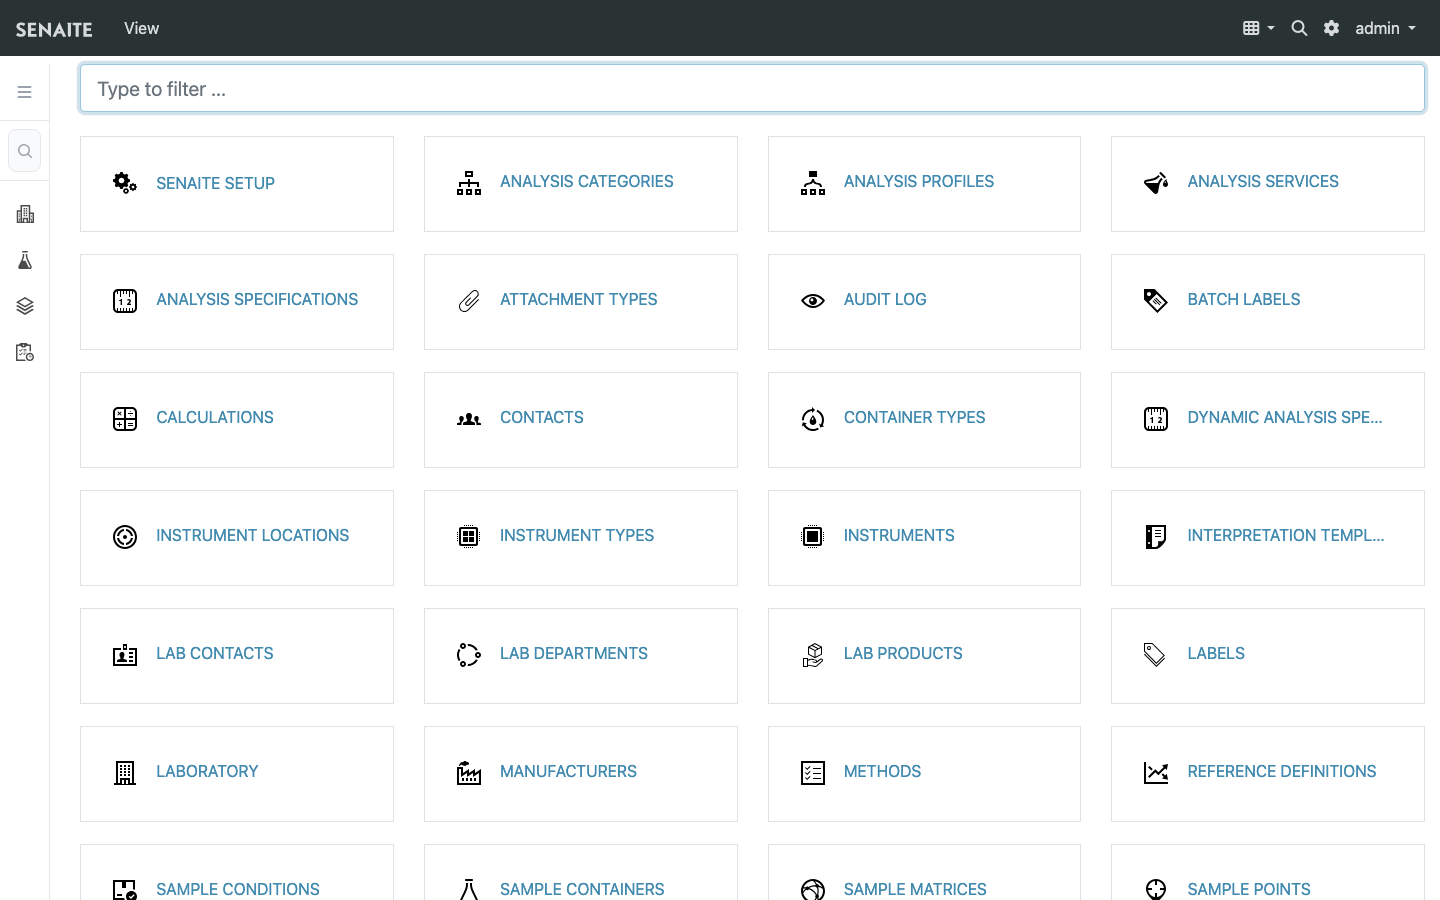Select the View menu item

141,28
